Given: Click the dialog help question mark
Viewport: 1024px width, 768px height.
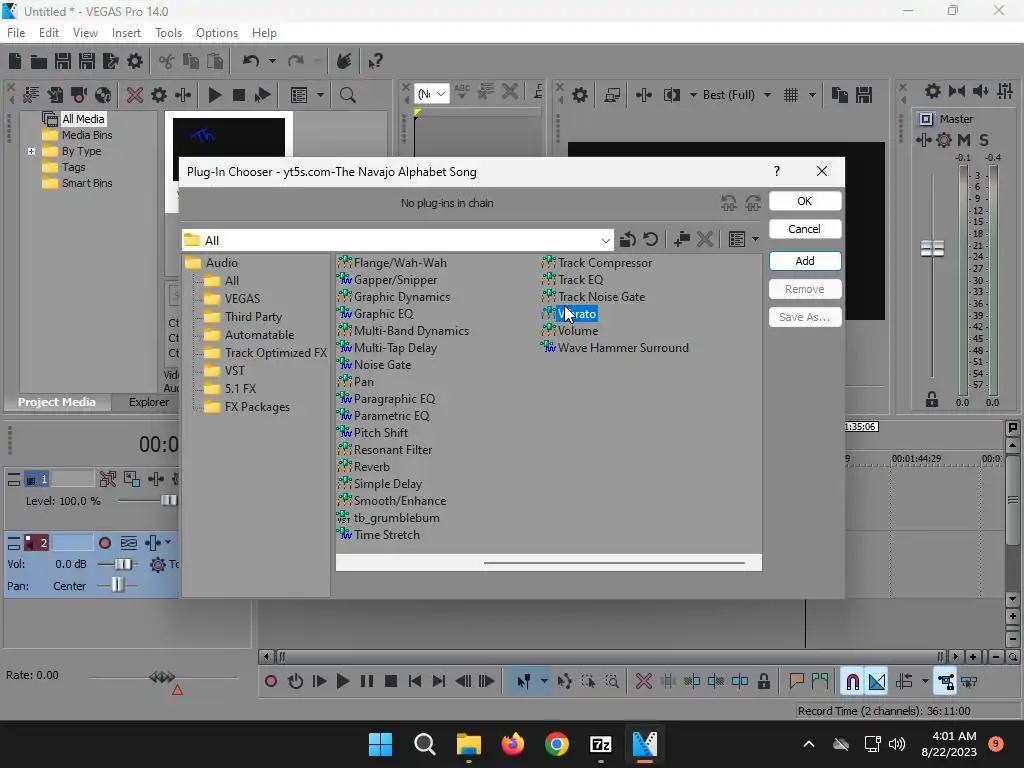Looking at the screenshot, I should pos(776,171).
